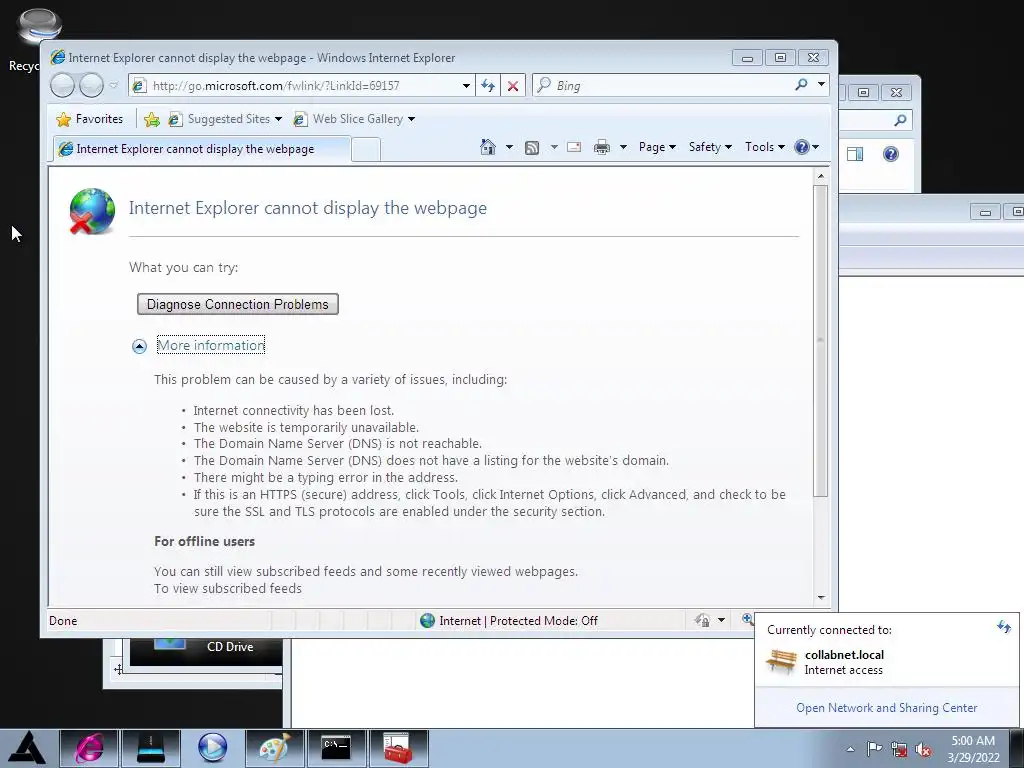
Task: Click the Bing search magnifier icon
Action: point(801,85)
